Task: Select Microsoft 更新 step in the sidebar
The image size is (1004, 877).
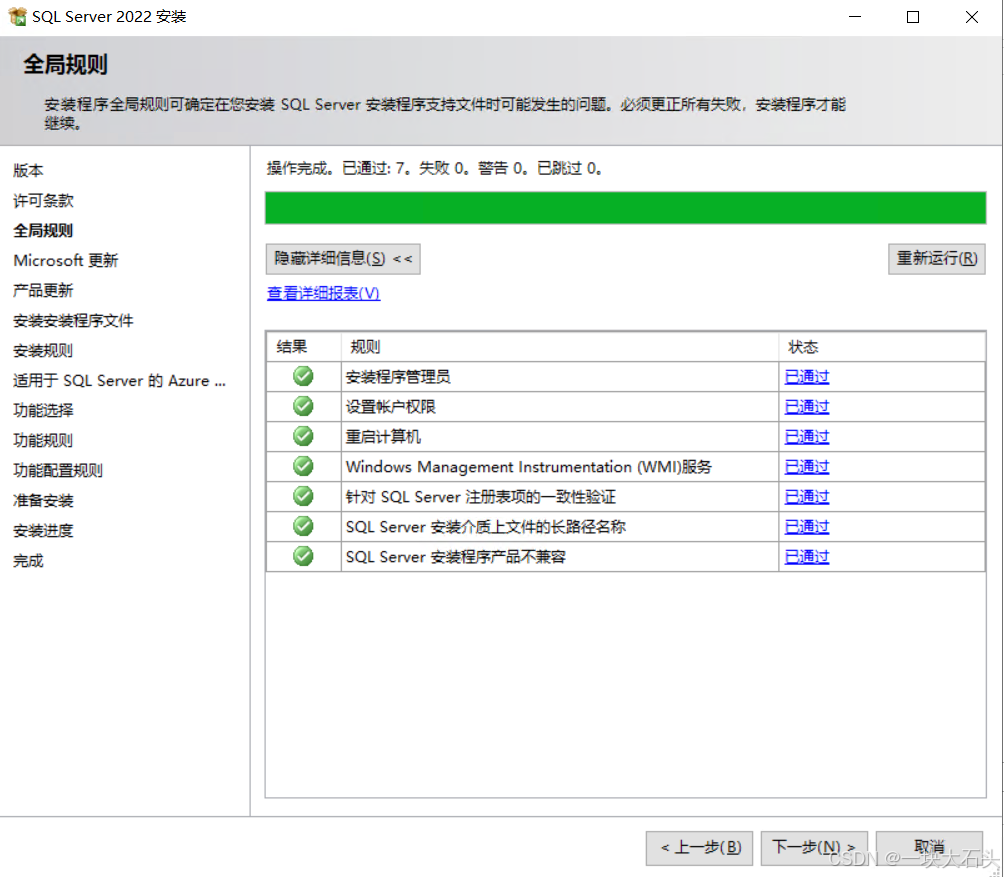Action: pos(66,261)
